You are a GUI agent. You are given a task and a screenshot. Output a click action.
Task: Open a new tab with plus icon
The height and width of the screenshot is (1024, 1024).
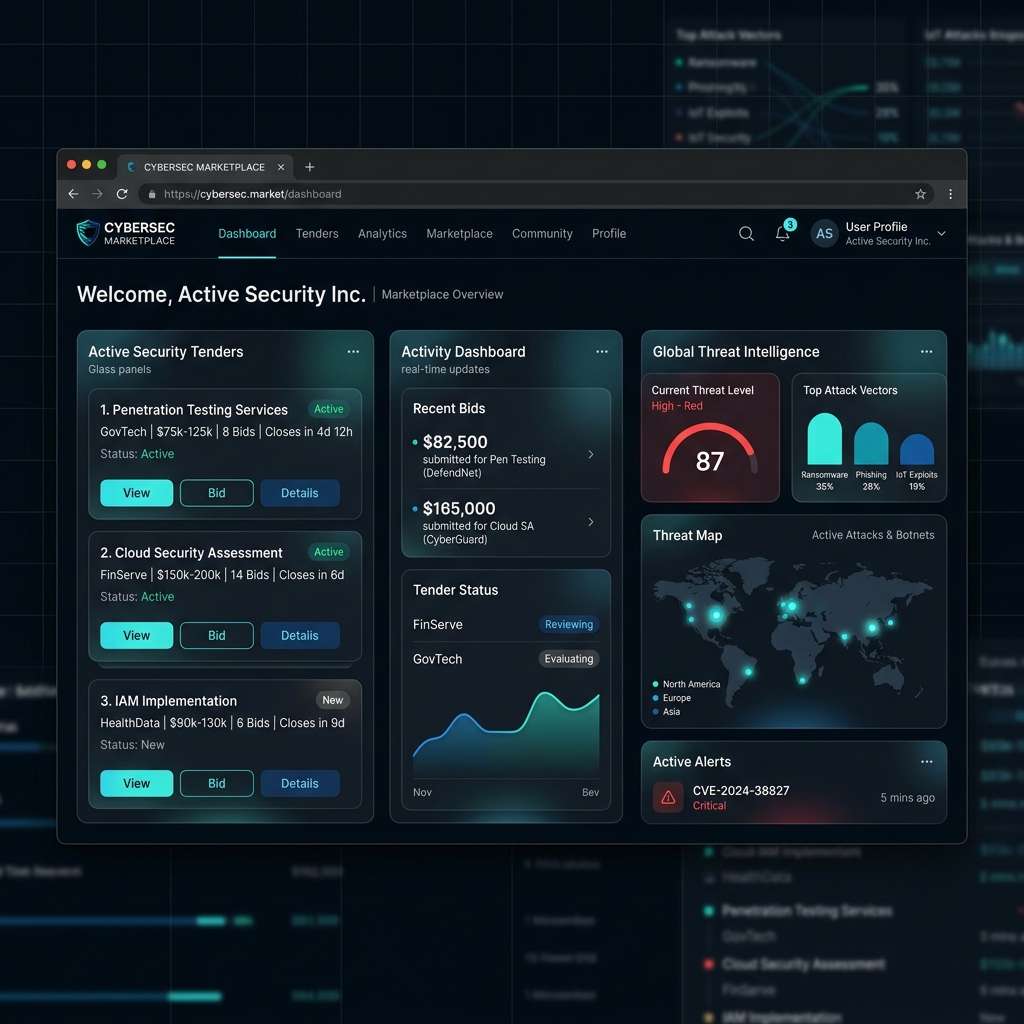310,167
